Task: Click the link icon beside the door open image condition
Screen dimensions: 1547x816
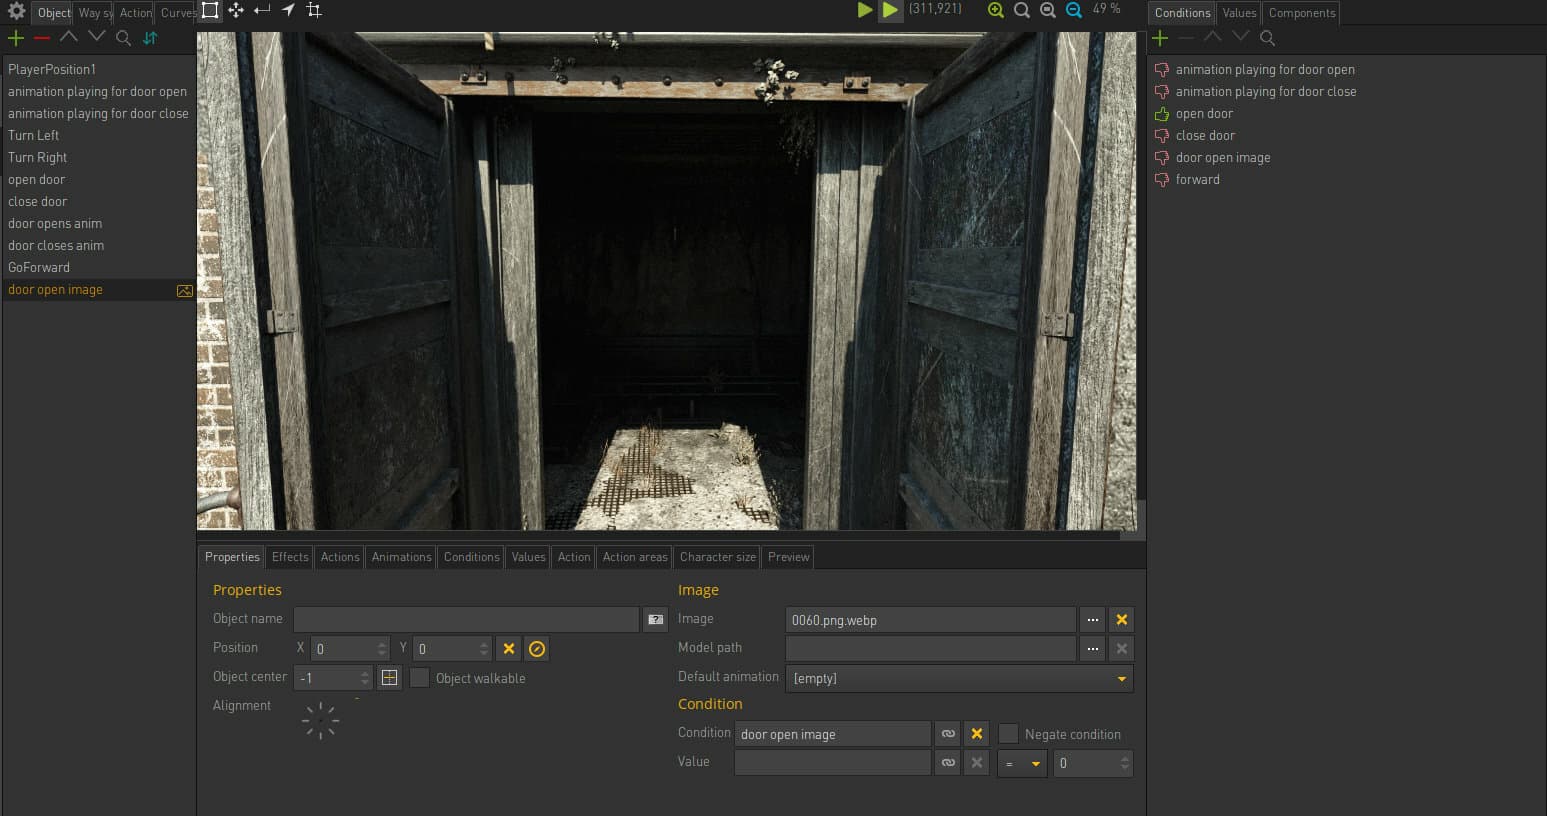Action: tap(948, 734)
